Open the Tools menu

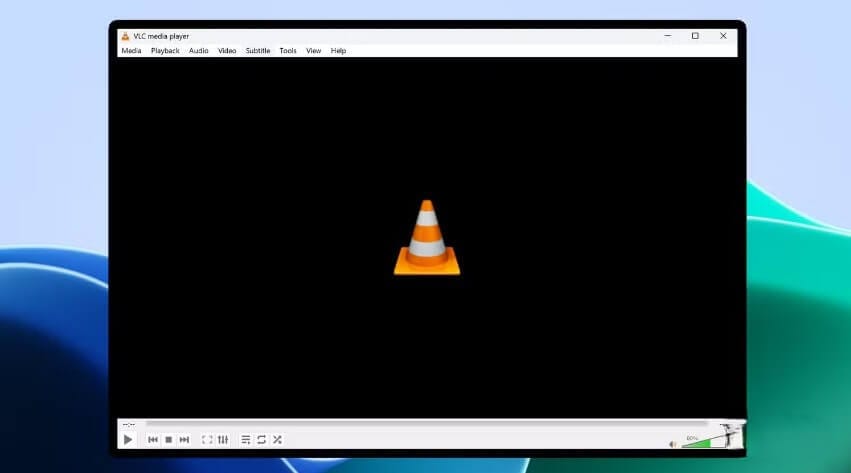coord(288,50)
